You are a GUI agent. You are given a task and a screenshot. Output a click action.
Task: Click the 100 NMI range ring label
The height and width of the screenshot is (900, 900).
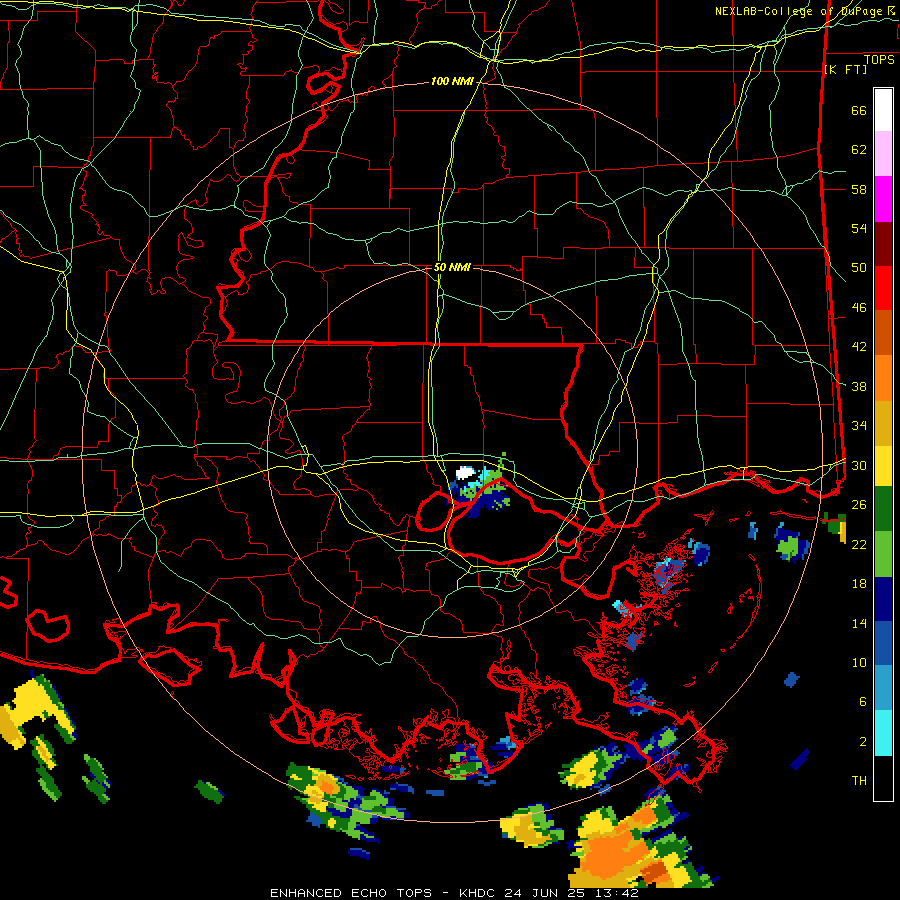[452, 82]
